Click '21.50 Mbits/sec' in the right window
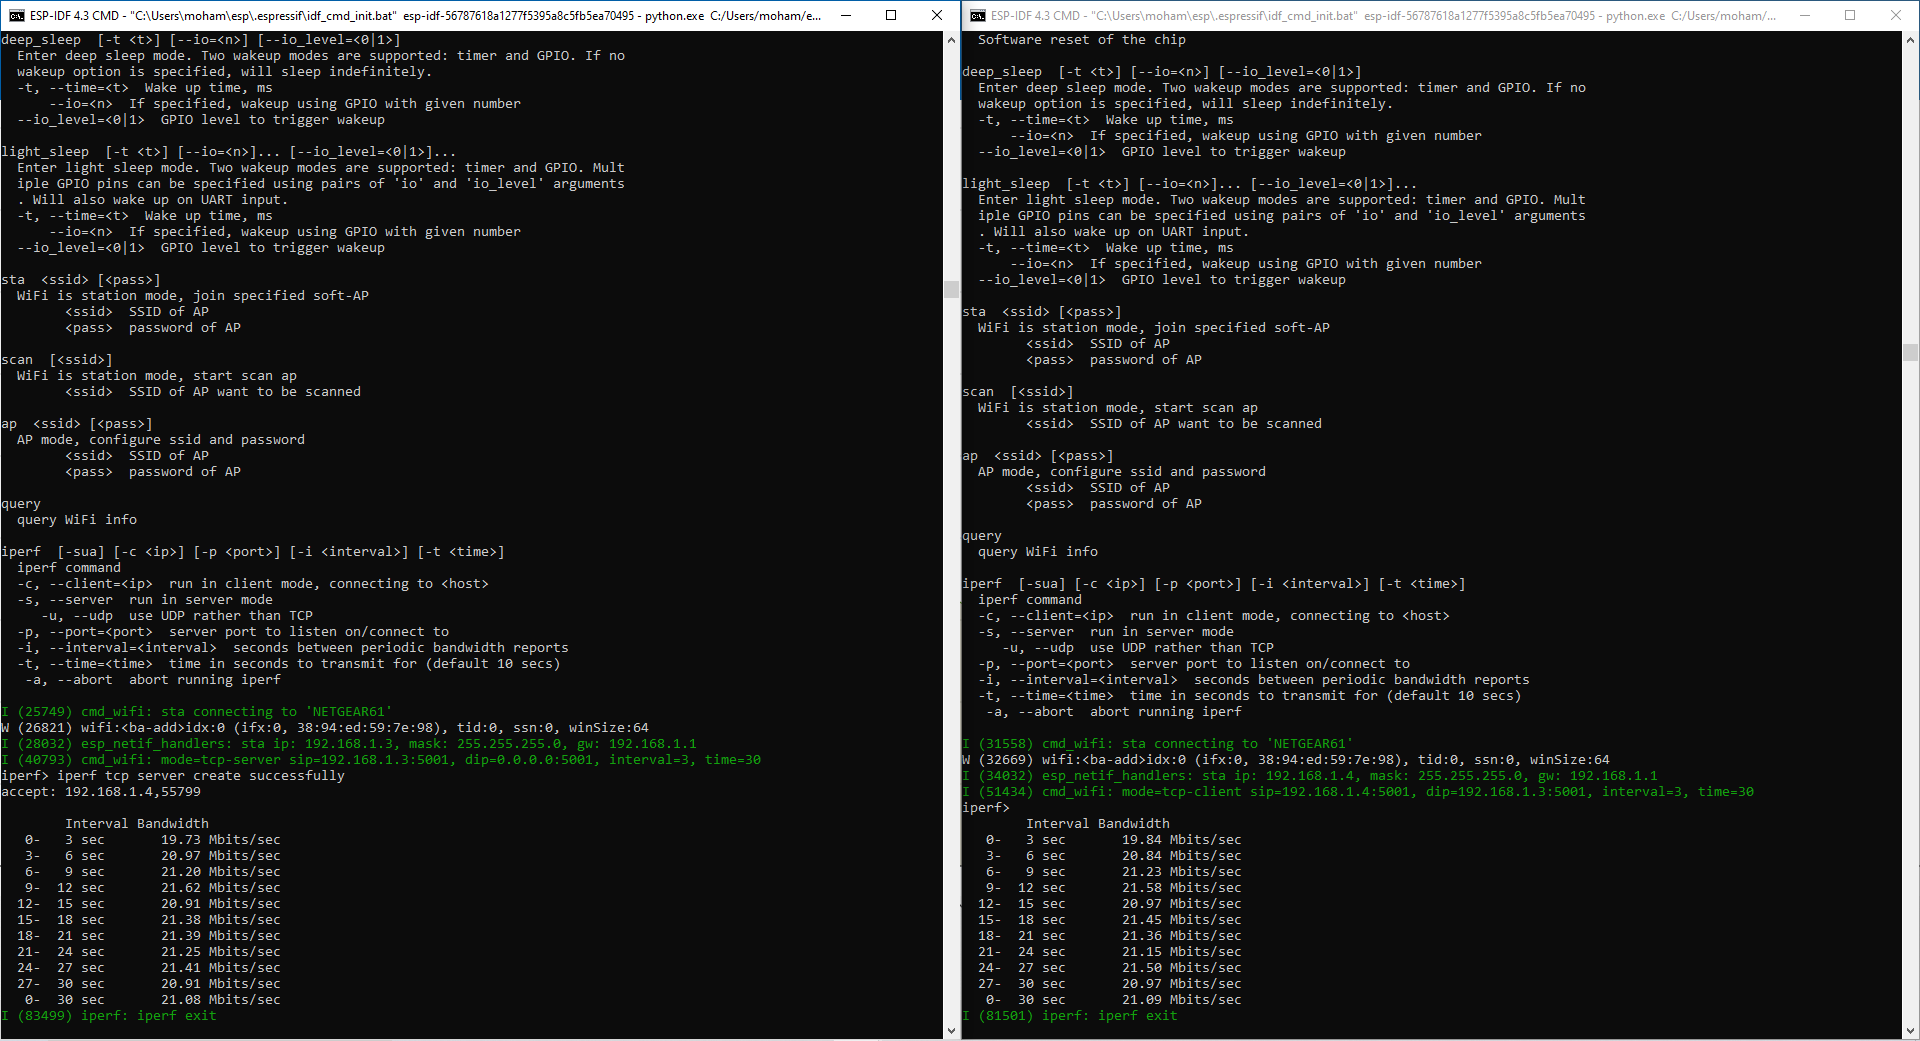 1182,968
